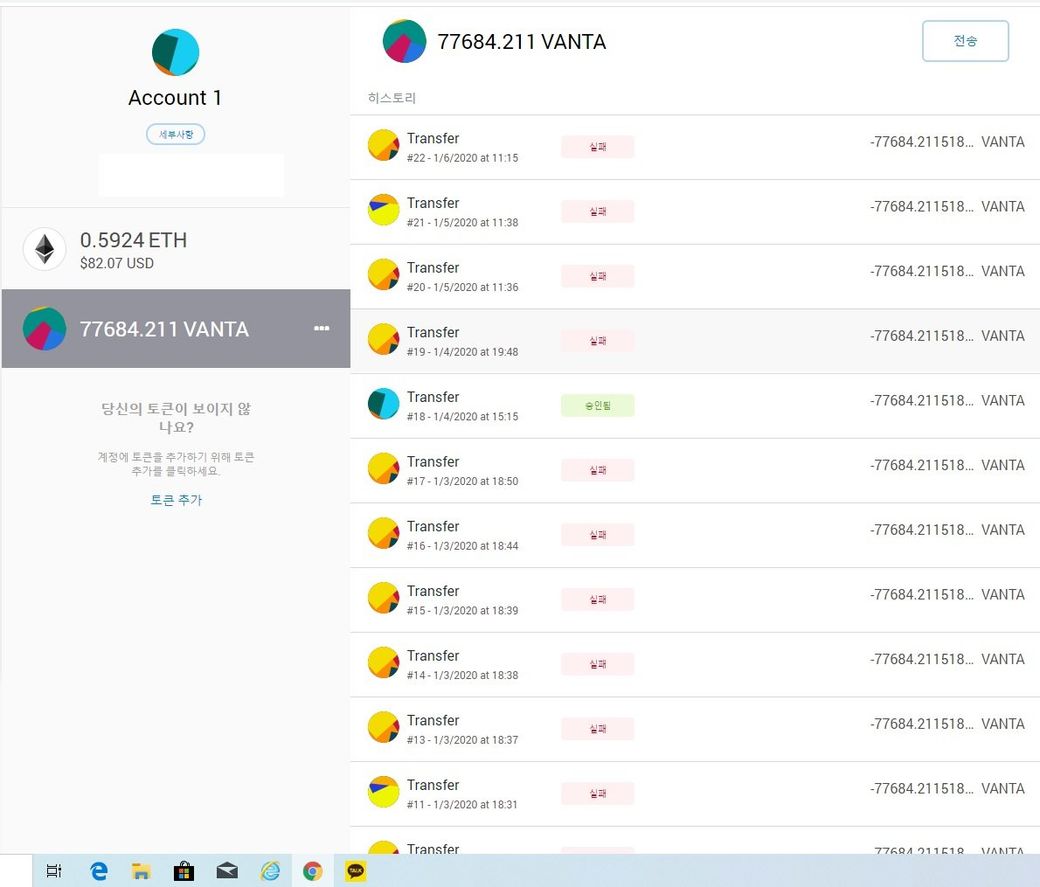This screenshot has width=1040, height=887.
Task: Click the VANTA token icon in header
Action: pyautogui.click(x=404, y=42)
